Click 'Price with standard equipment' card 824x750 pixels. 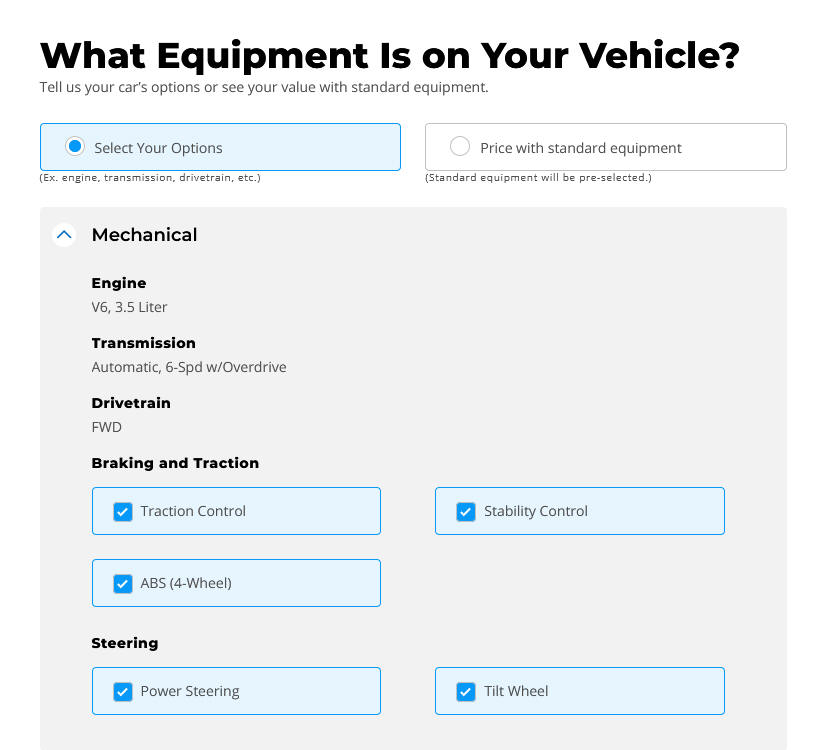(606, 147)
